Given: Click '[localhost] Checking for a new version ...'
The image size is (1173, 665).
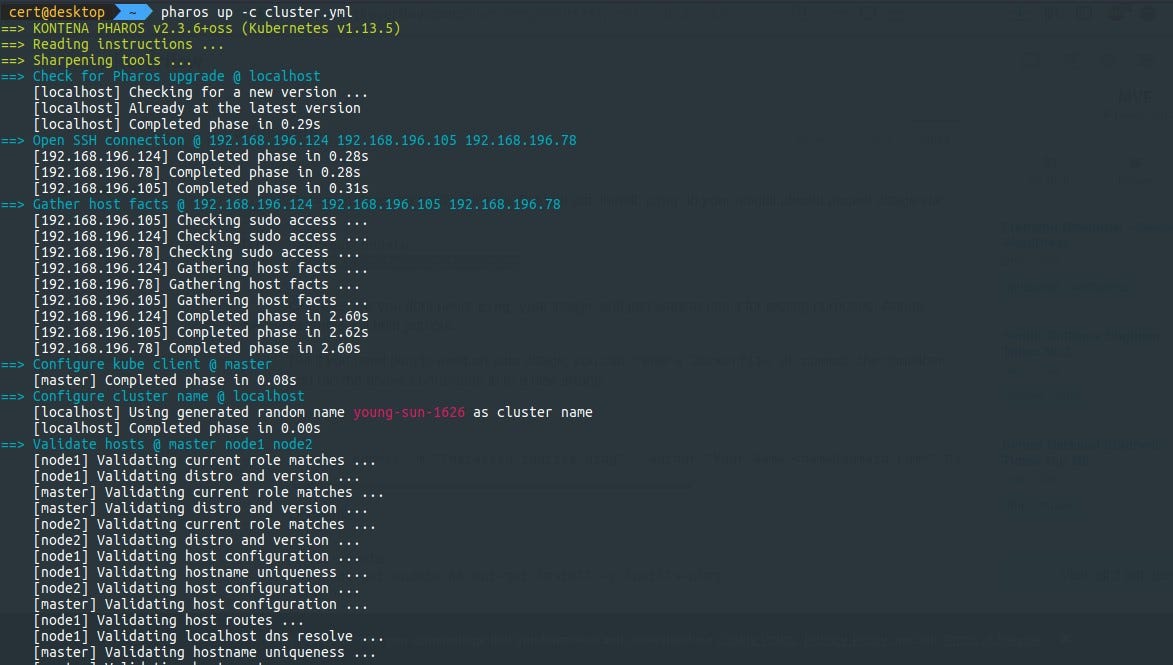Looking at the screenshot, I should pos(200,92).
